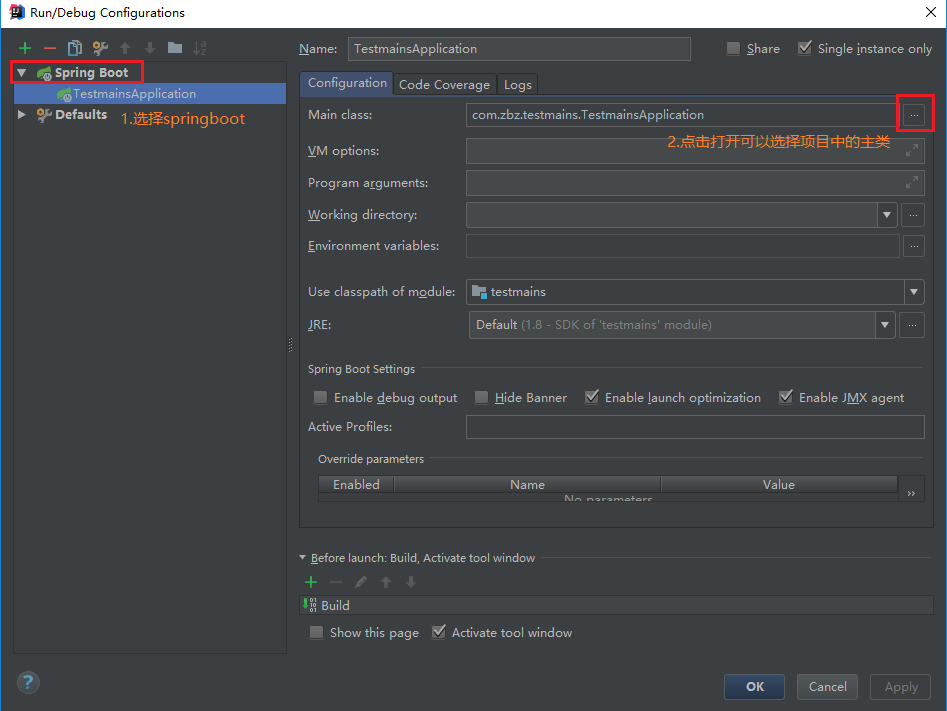Open edit defaults wrench icon in toolbar
This screenshot has width=947, height=711.
100,48
